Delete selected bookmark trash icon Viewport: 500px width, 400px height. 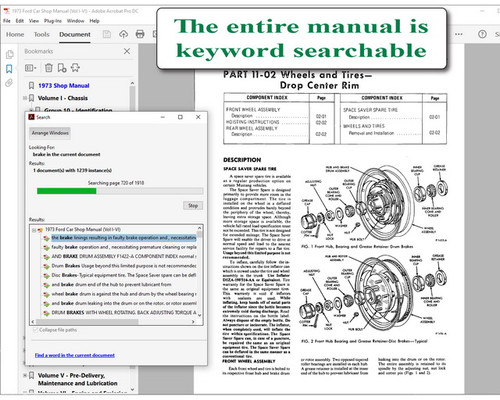[x=49, y=68]
